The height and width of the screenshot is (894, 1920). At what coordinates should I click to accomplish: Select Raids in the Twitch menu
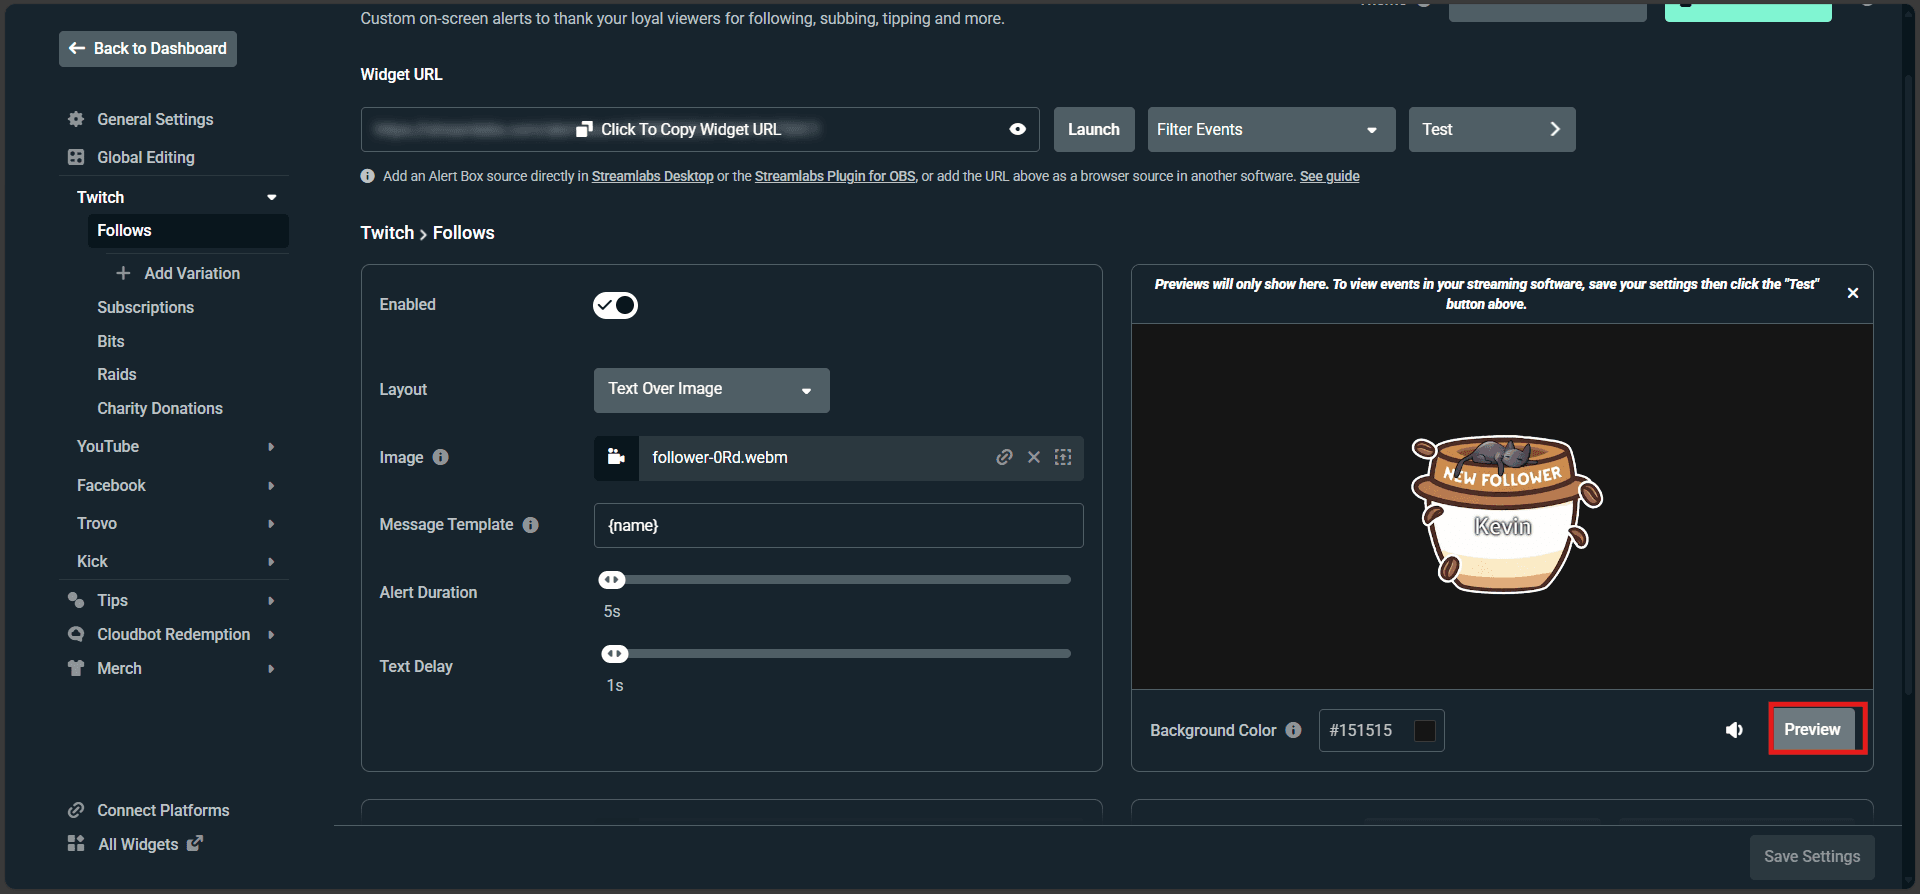tap(117, 374)
